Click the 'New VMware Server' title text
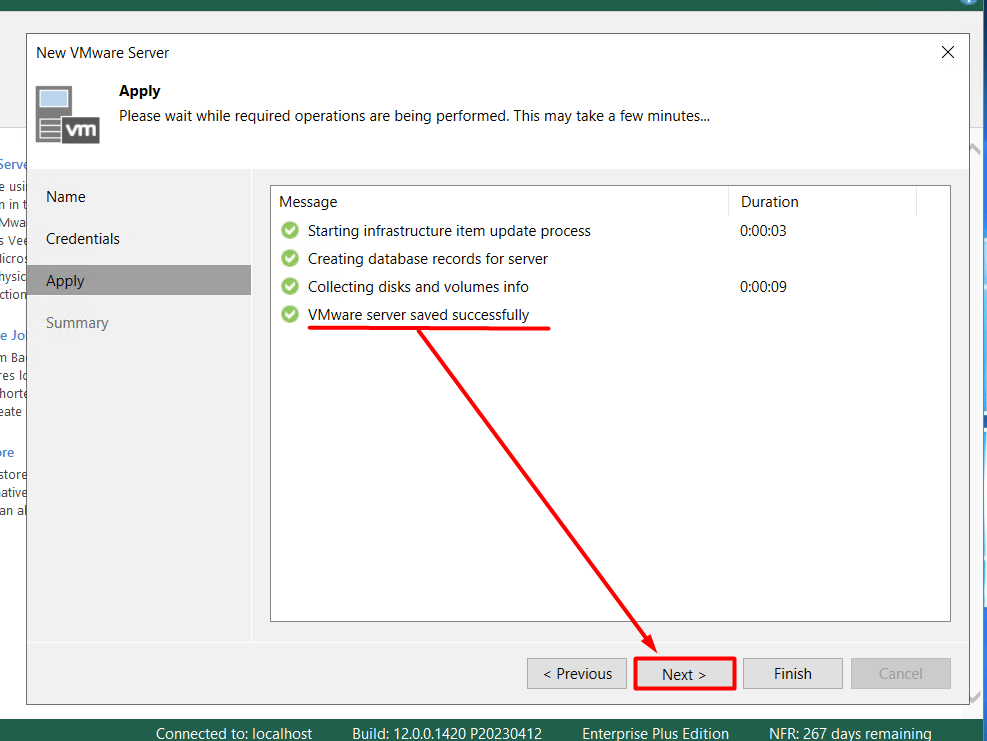 pos(103,53)
